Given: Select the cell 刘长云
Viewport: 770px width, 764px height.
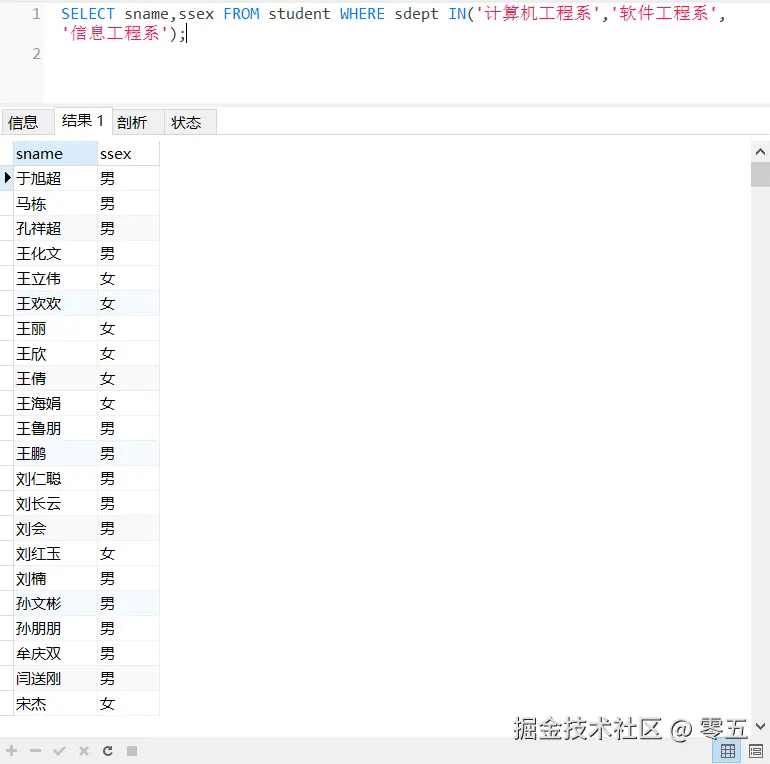Looking at the screenshot, I should pyautogui.click(x=55, y=504).
